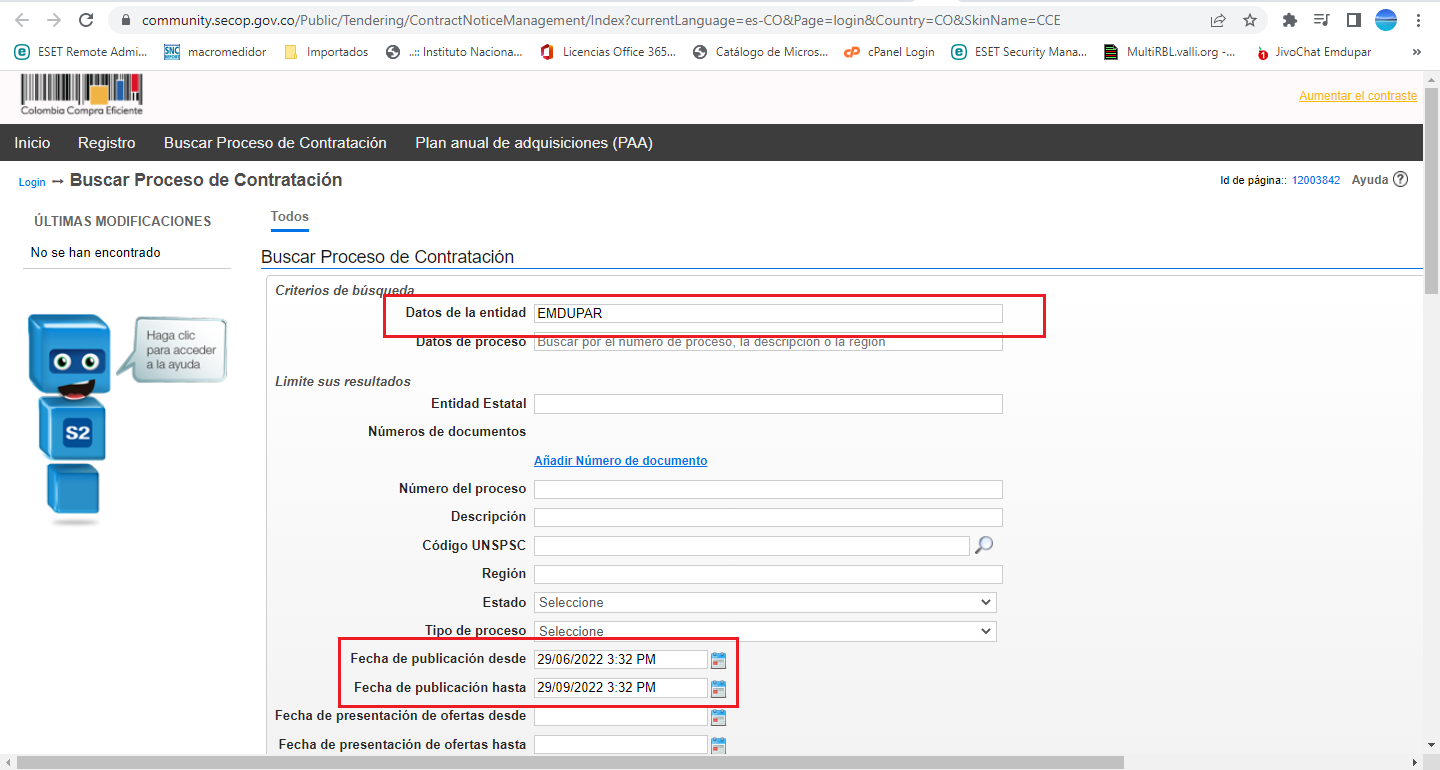Open calendar for Fecha de publicación hasta
1440x770 pixels.
point(718,688)
